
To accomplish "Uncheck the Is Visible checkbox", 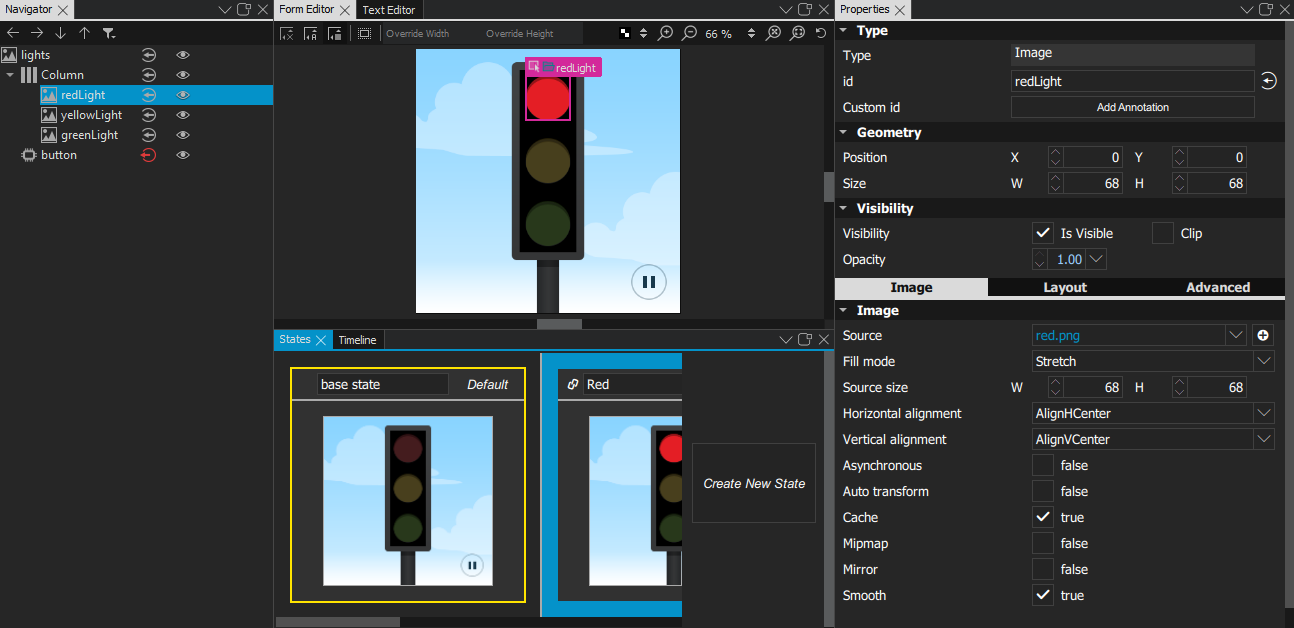I will pyautogui.click(x=1043, y=233).
